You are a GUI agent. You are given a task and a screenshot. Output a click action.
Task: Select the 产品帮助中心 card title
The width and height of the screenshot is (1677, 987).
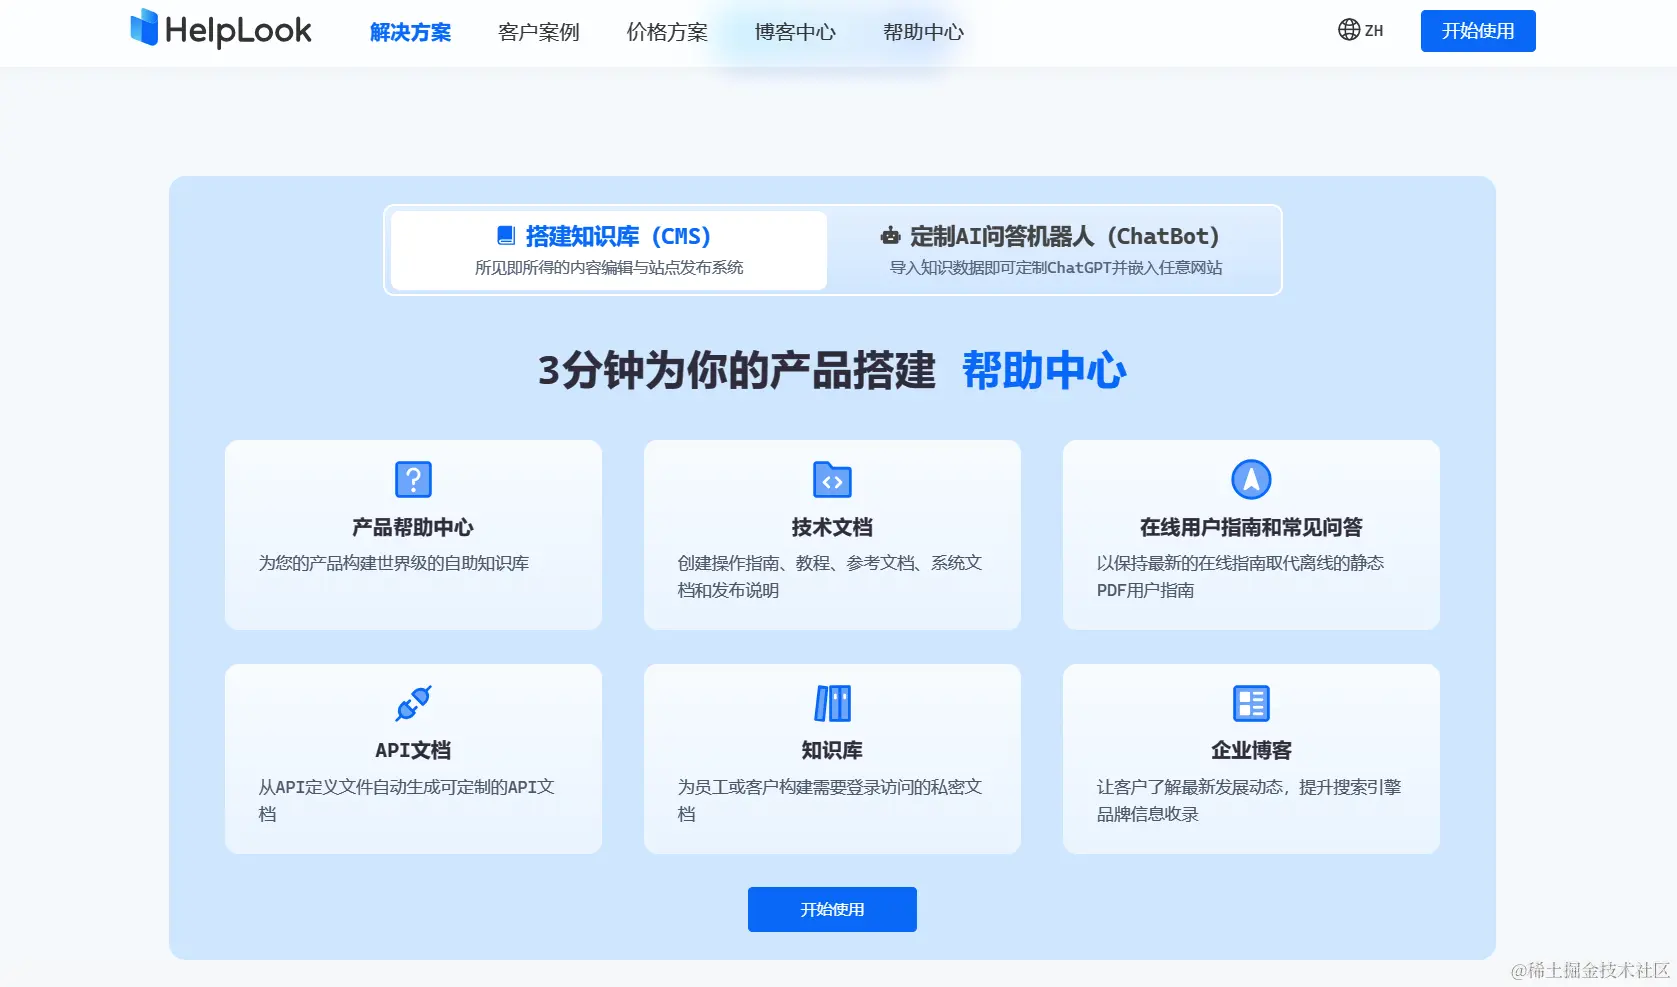[x=413, y=527]
